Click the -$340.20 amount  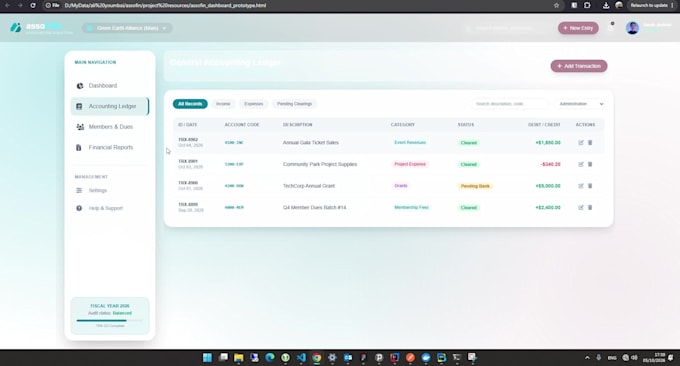coord(550,164)
